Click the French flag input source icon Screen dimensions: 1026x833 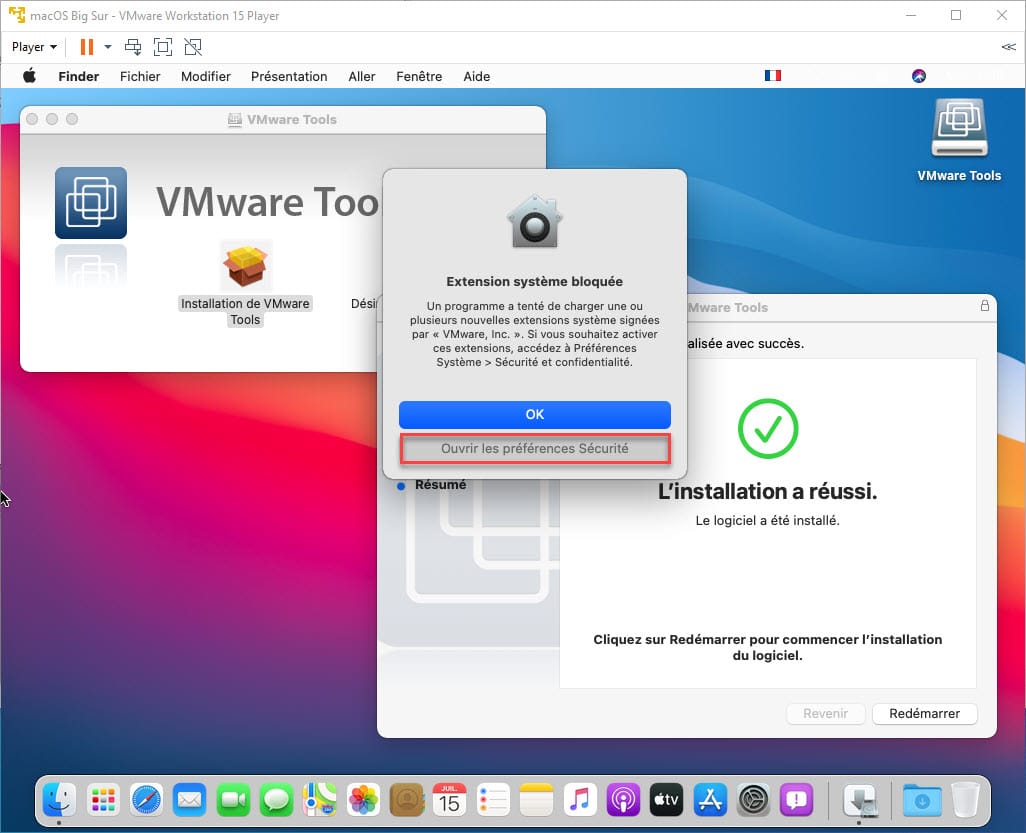773,76
